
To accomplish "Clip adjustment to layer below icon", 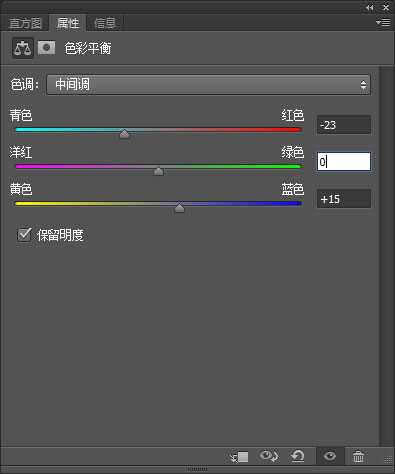I will 239,456.
